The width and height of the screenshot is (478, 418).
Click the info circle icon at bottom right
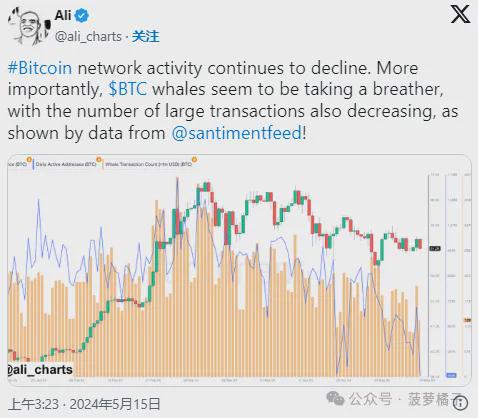460,403
